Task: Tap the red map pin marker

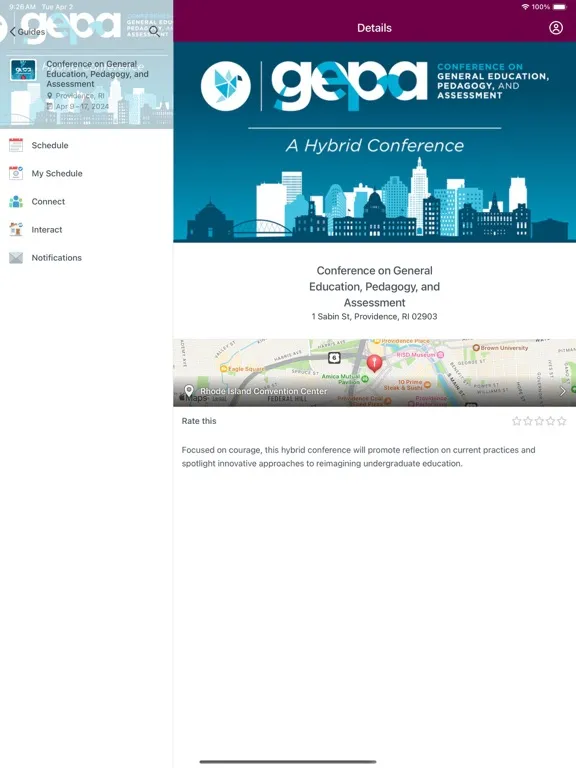Action: click(x=374, y=363)
